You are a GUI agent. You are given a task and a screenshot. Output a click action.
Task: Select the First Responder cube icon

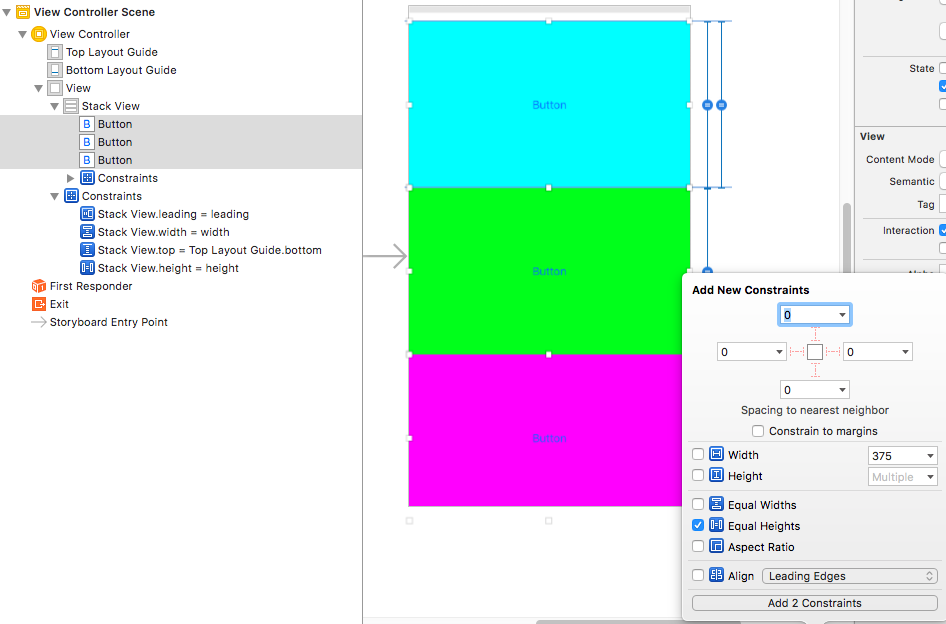coord(39,286)
